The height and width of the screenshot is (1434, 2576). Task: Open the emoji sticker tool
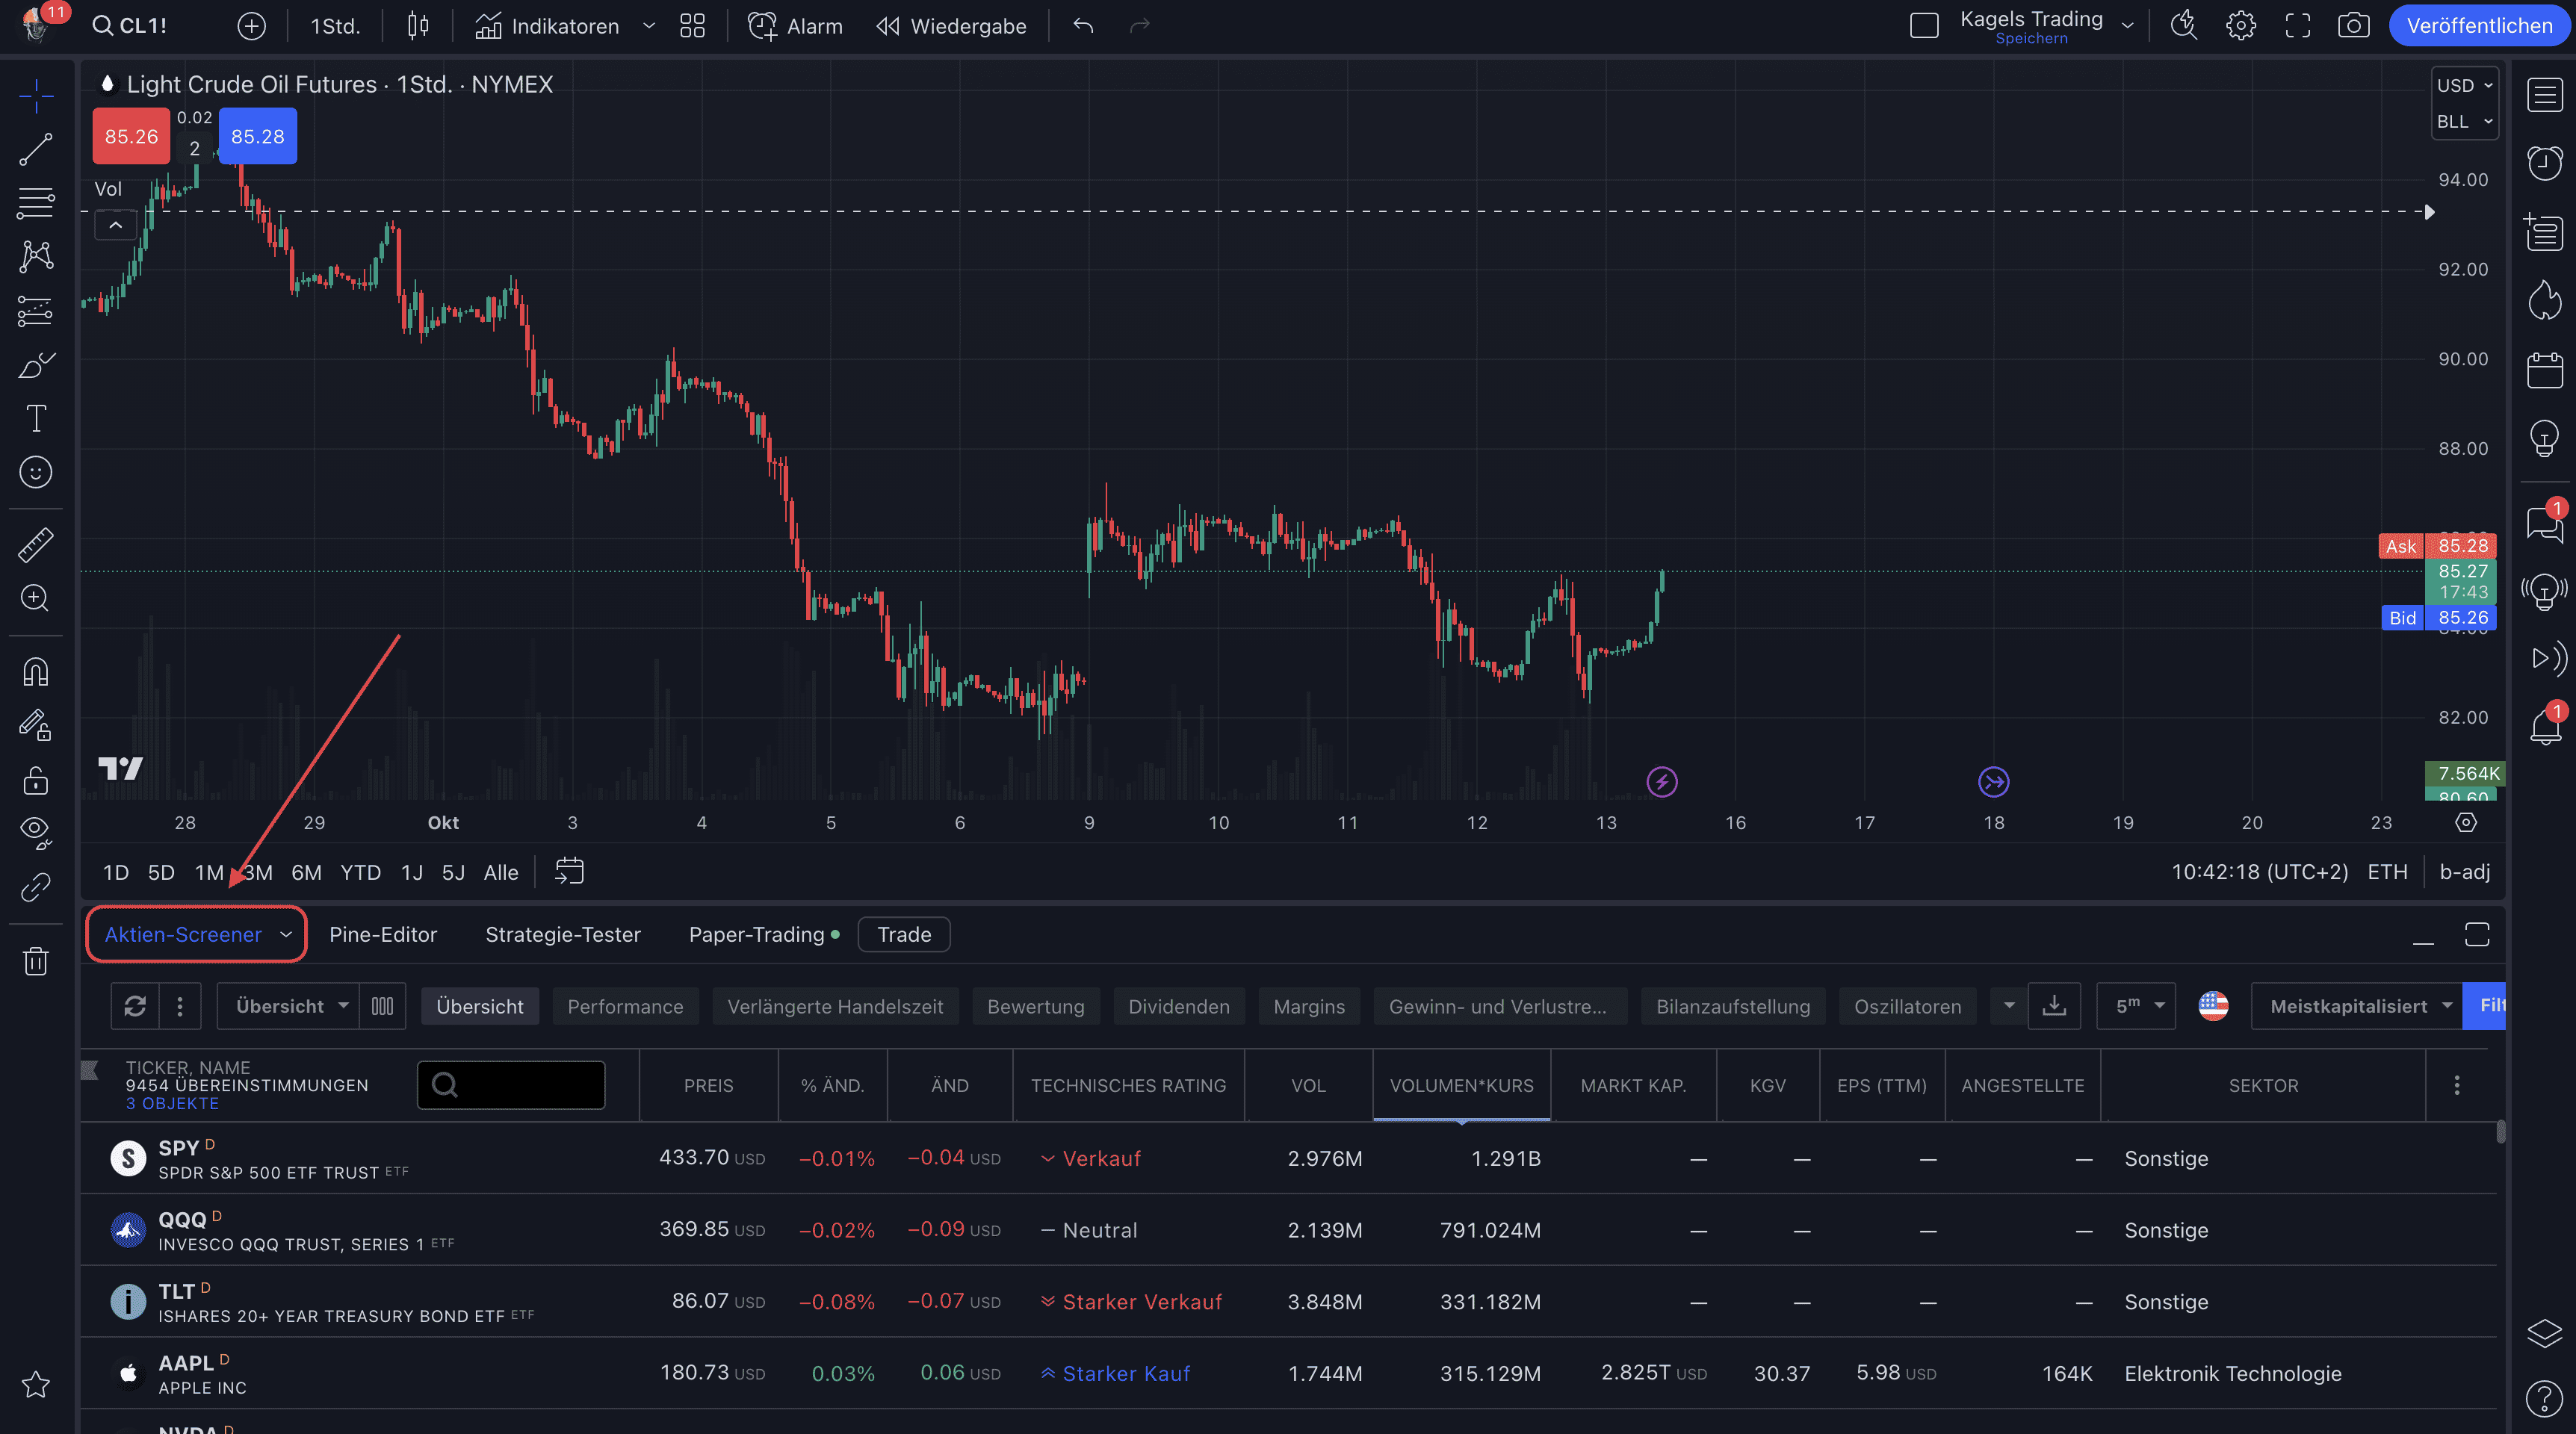coord(35,472)
